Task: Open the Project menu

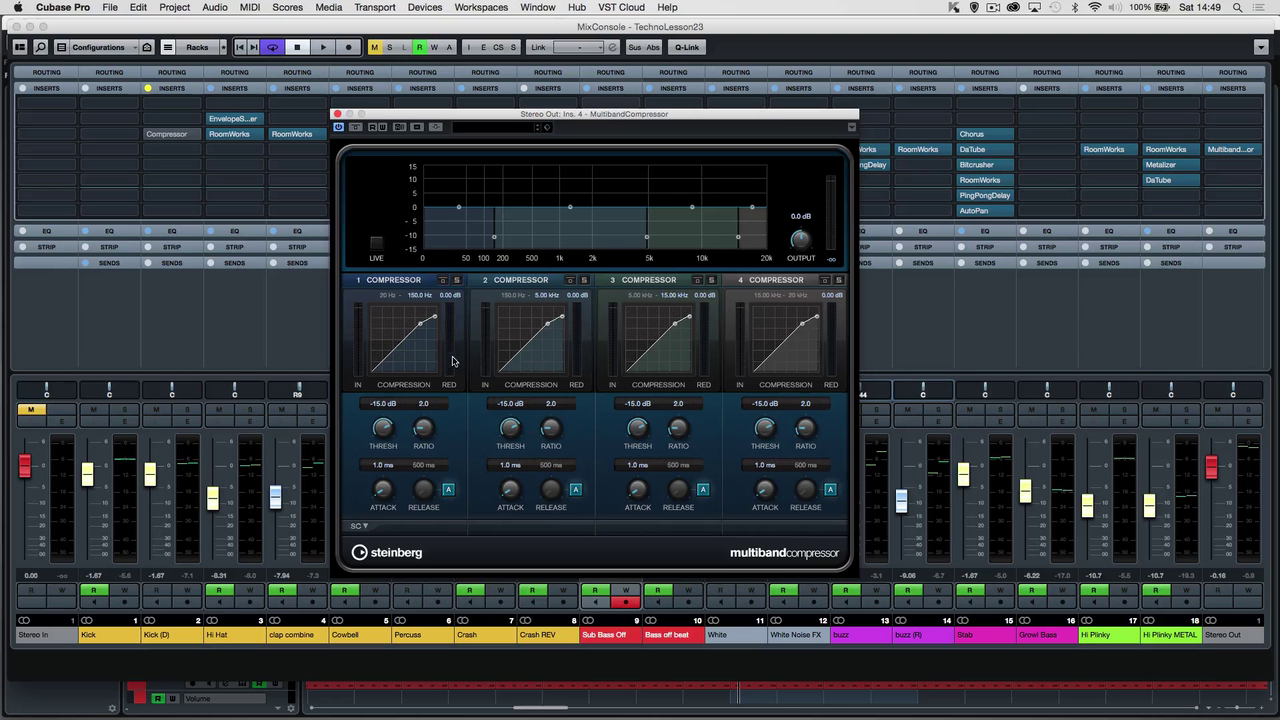Action: [174, 7]
